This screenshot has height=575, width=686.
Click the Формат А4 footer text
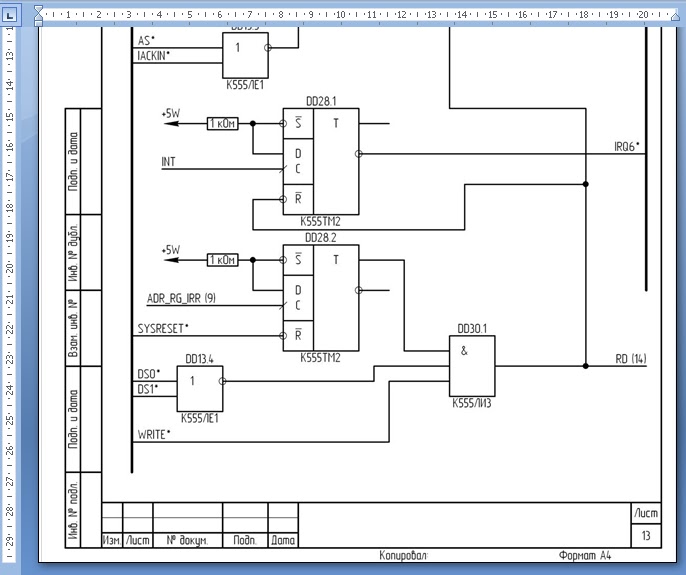pos(584,555)
